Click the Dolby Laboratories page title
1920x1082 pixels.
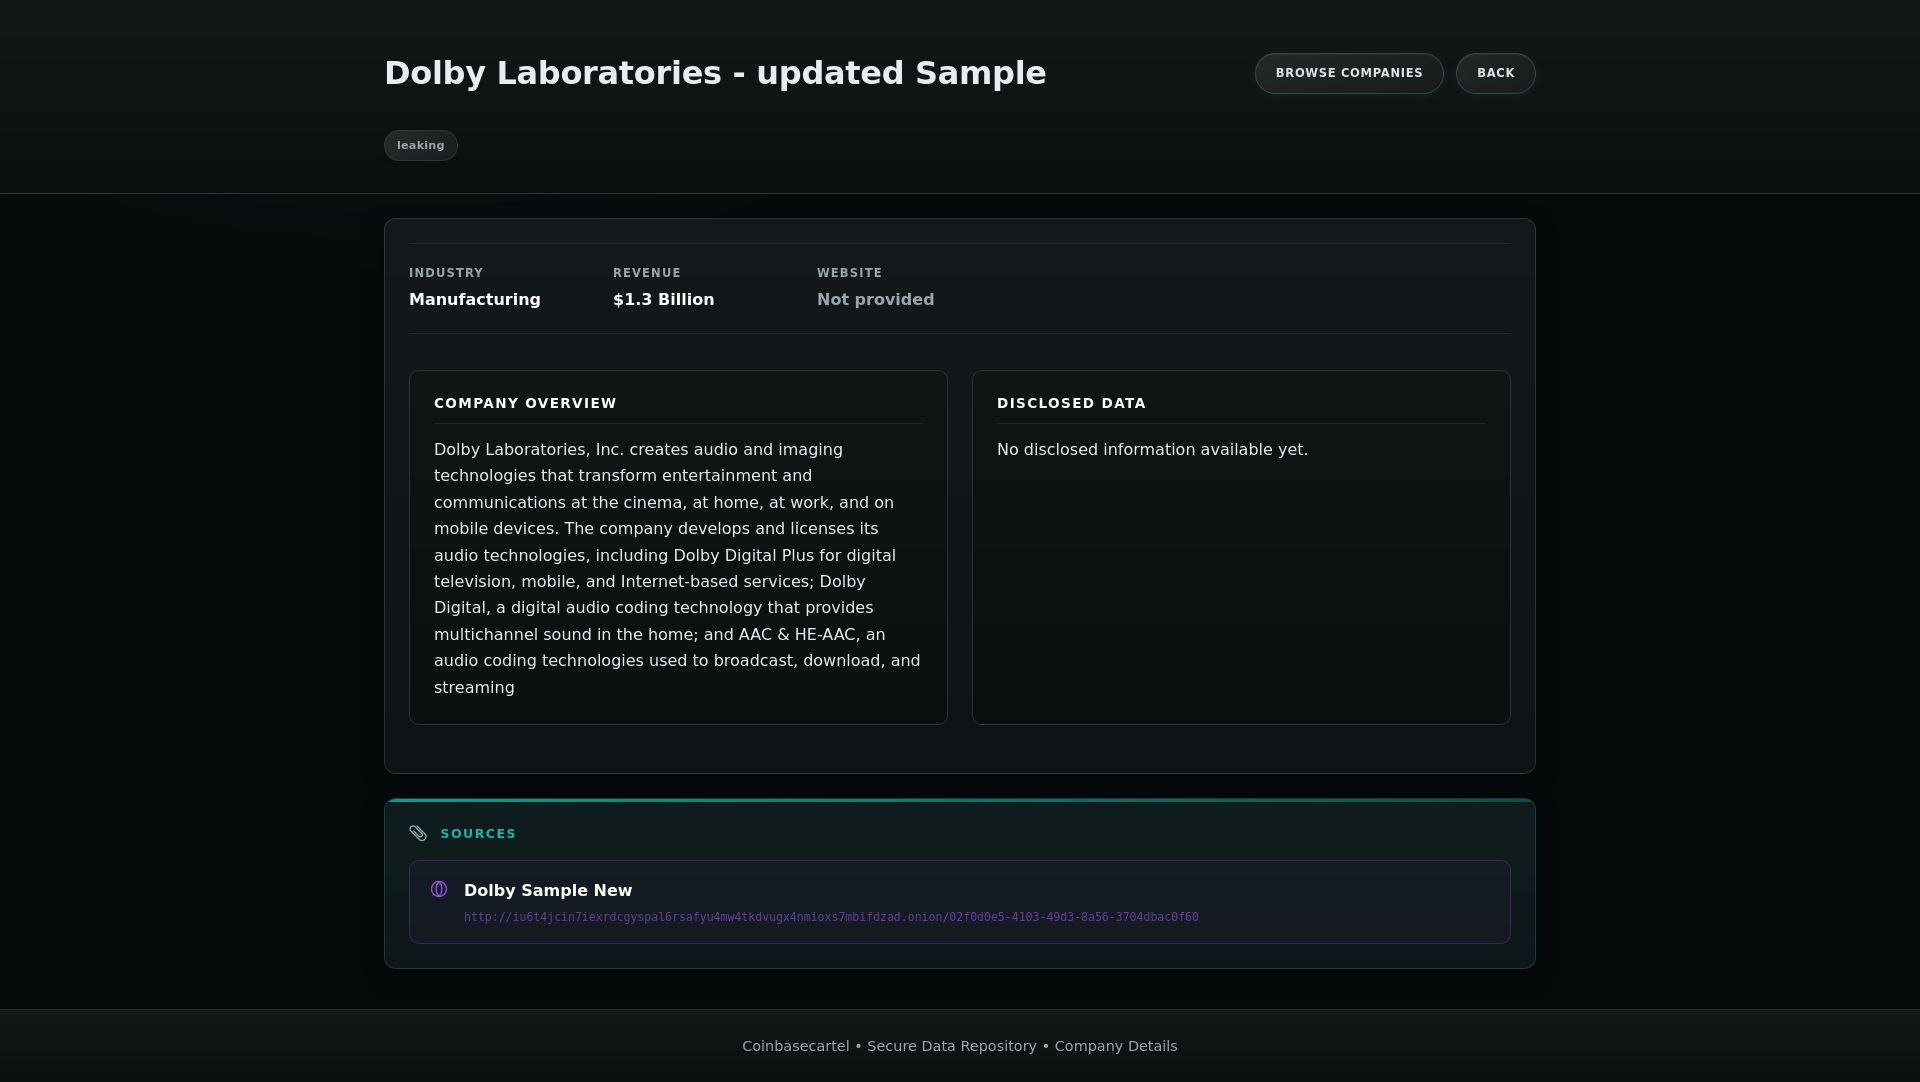tap(714, 73)
